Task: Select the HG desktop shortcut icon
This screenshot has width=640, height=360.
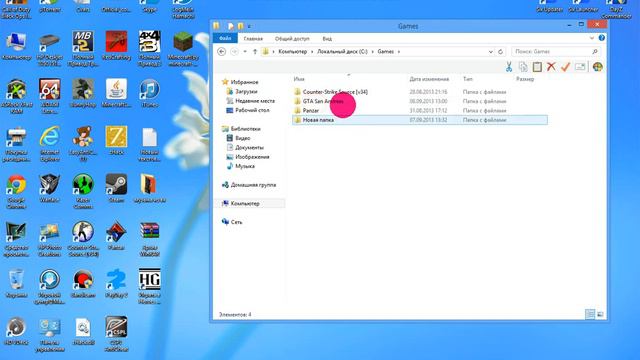Action: (149, 280)
